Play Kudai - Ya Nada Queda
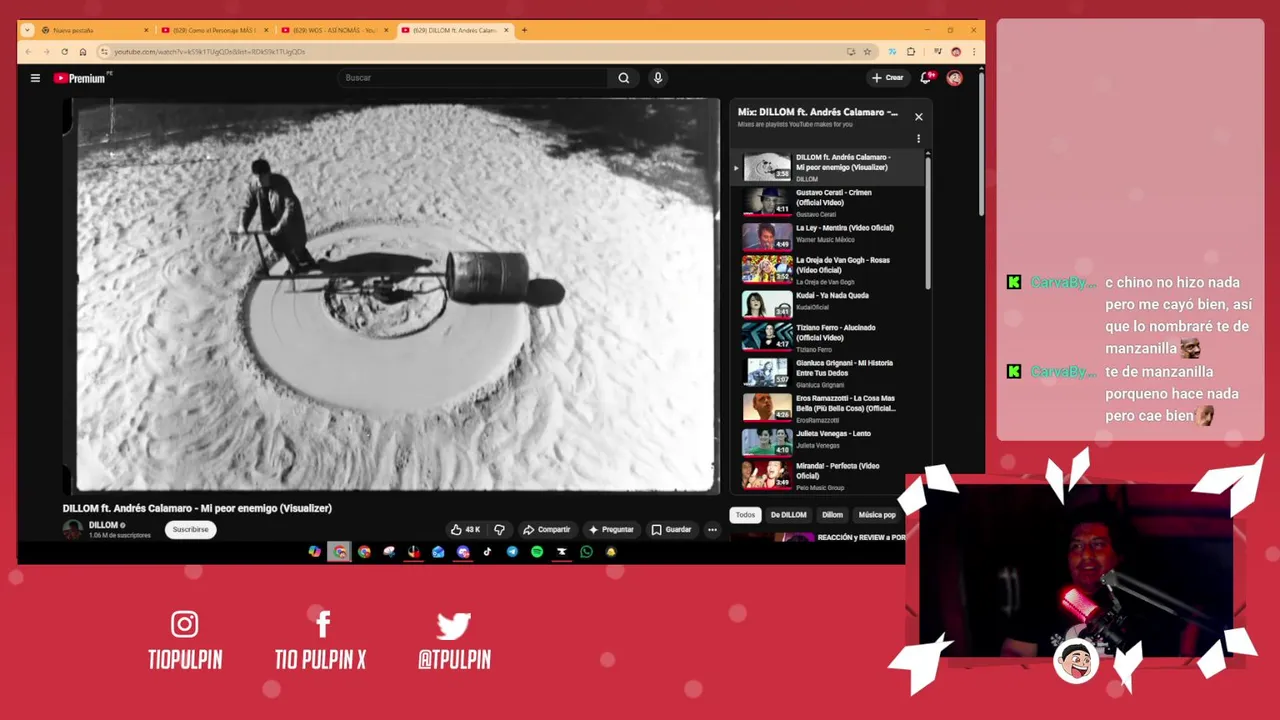 pos(830,304)
